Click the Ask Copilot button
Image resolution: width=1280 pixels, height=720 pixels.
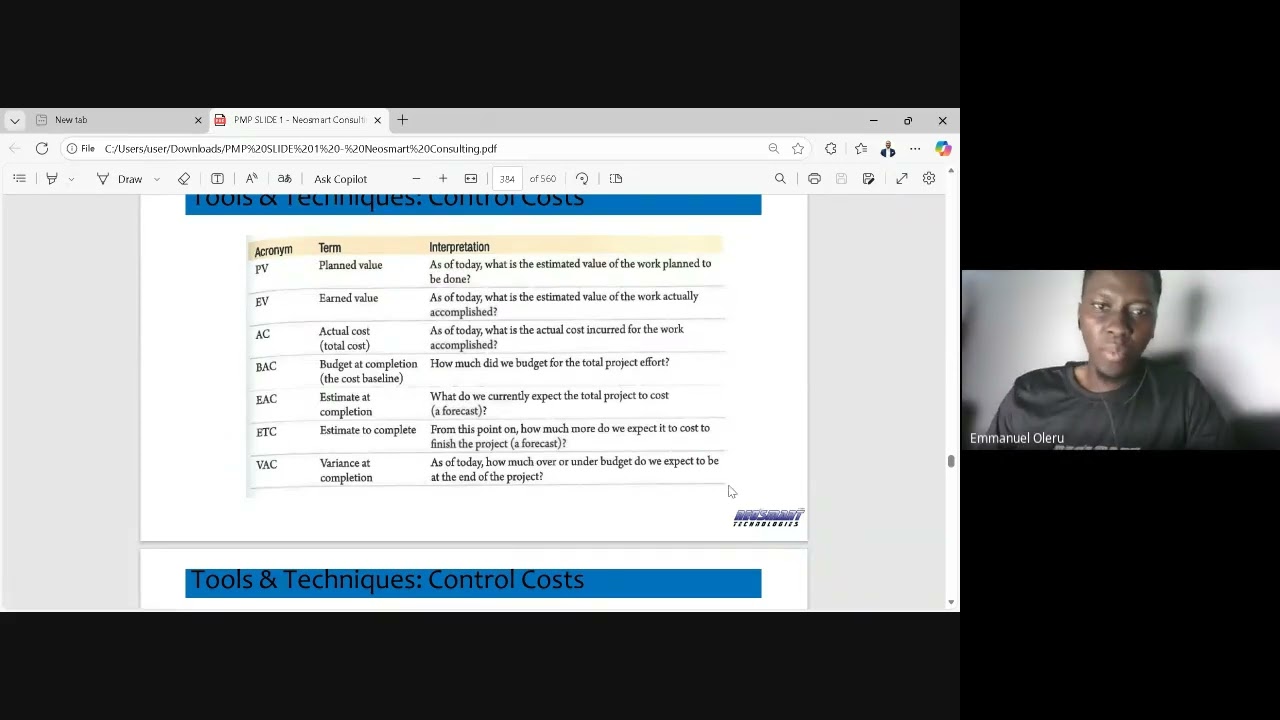(x=341, y=179)
